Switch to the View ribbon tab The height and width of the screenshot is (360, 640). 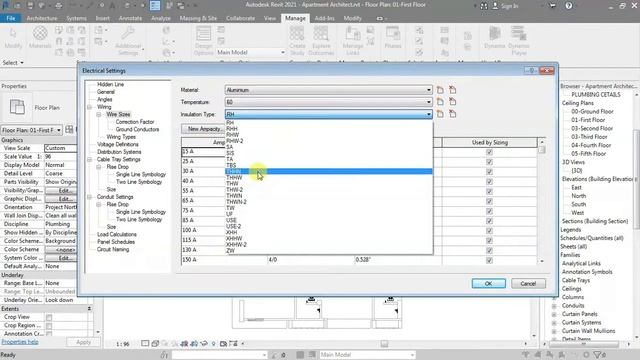coord(269,18)
